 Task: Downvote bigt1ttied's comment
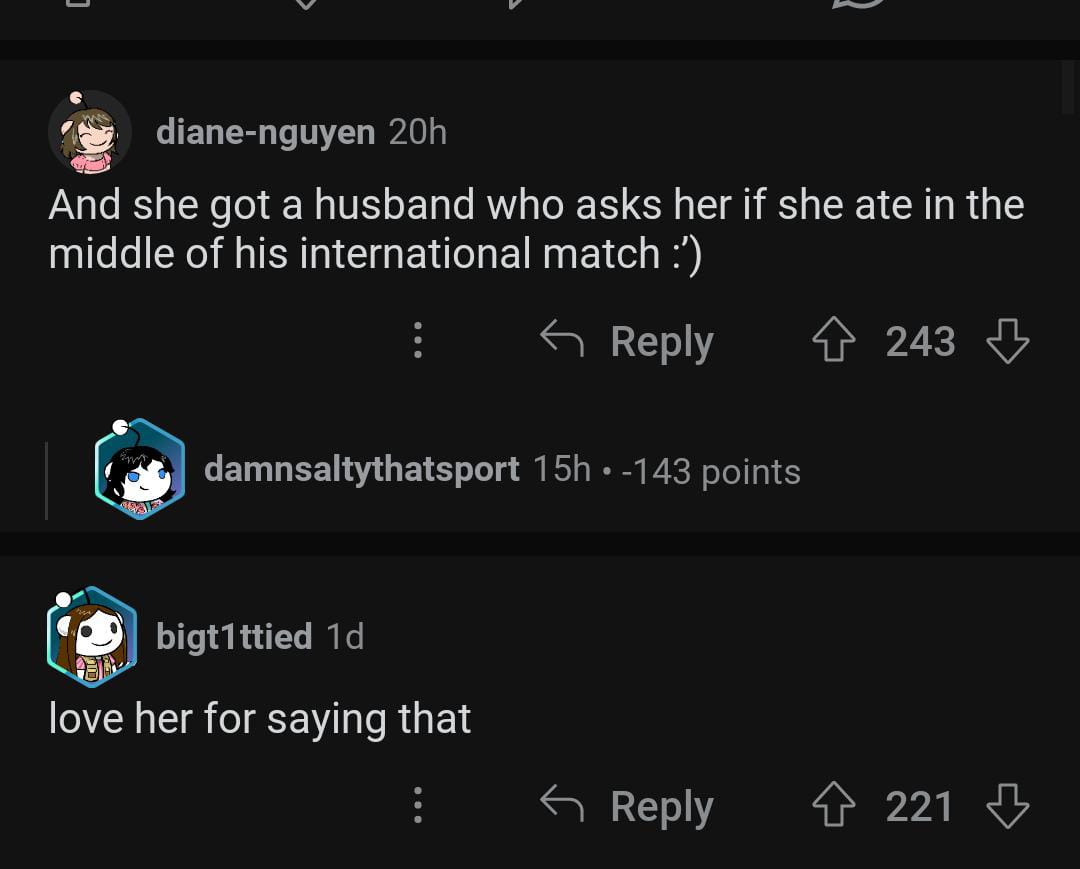[x=1007, y=806]
